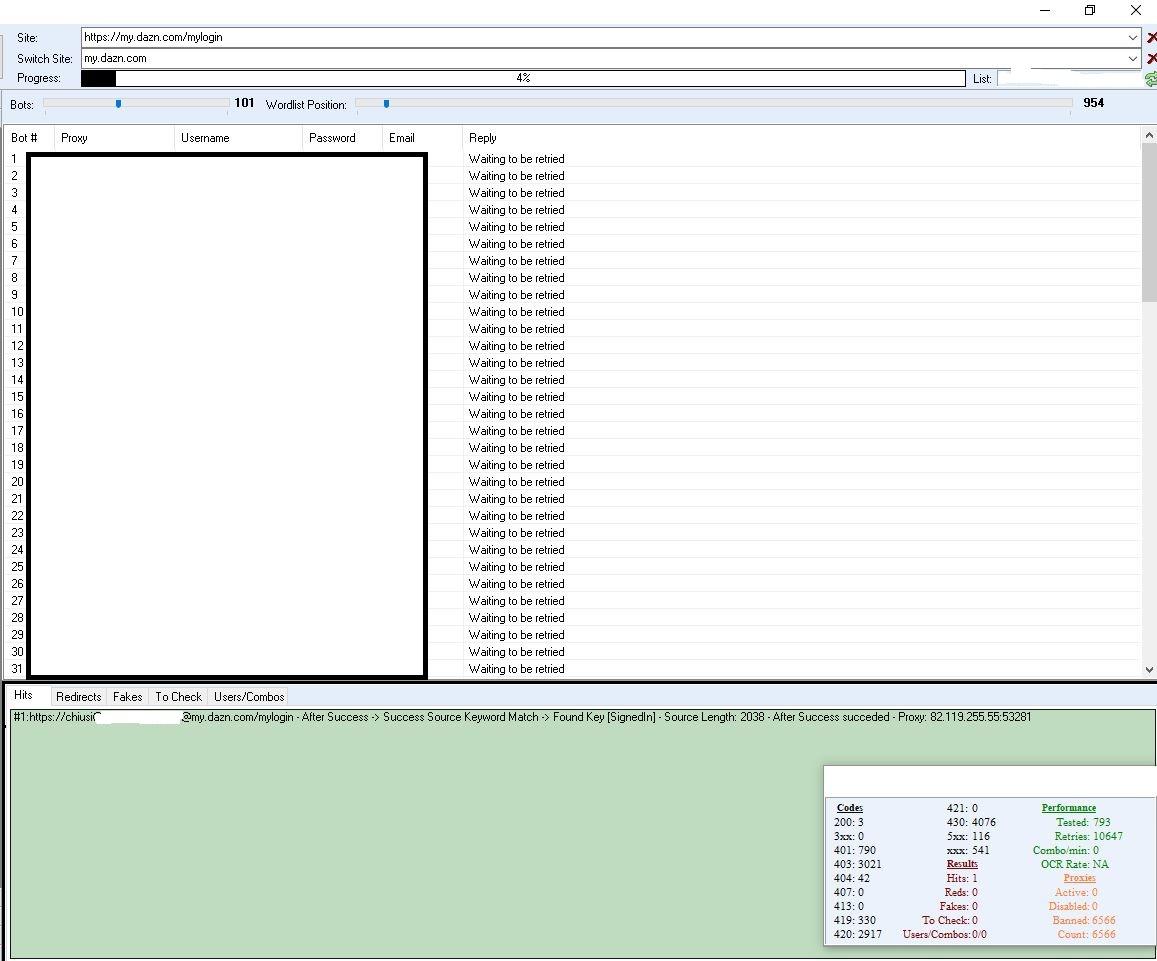Click the green refresh arrows icon
The image size is (1157, 961).
click(x=1151, y=79)
